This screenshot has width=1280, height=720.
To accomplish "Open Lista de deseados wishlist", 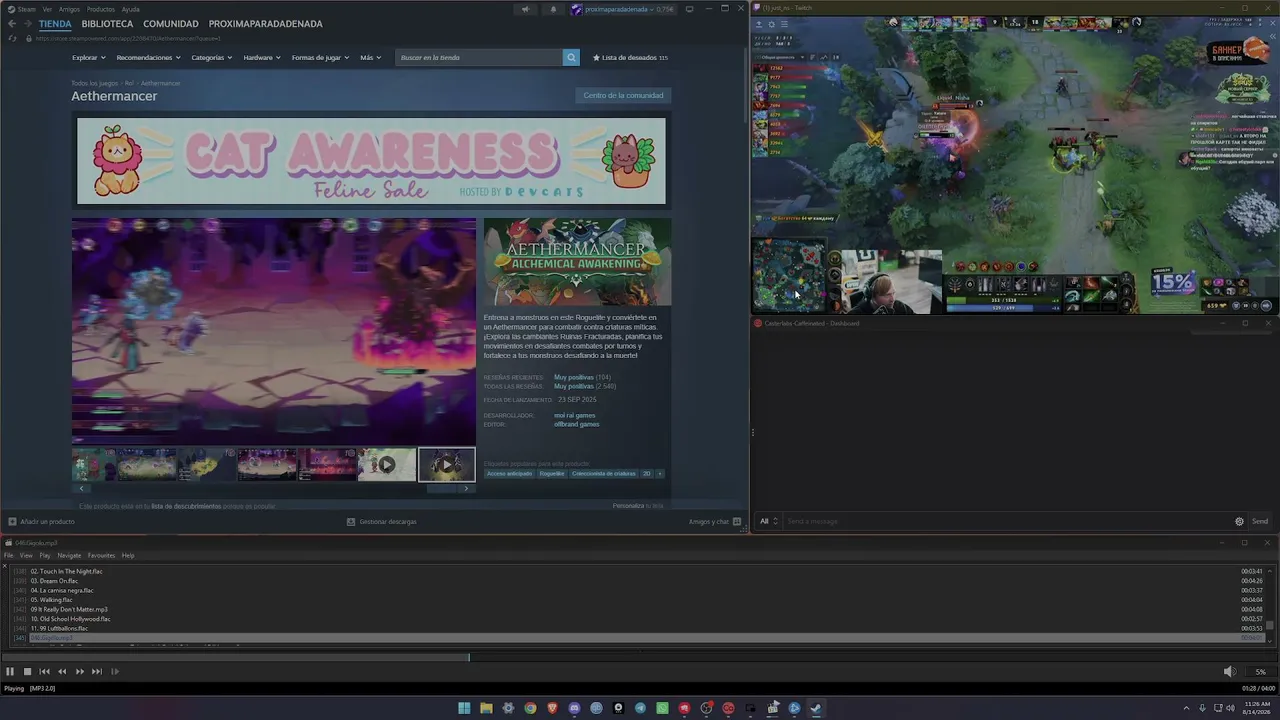I will [x=630, y=58].
